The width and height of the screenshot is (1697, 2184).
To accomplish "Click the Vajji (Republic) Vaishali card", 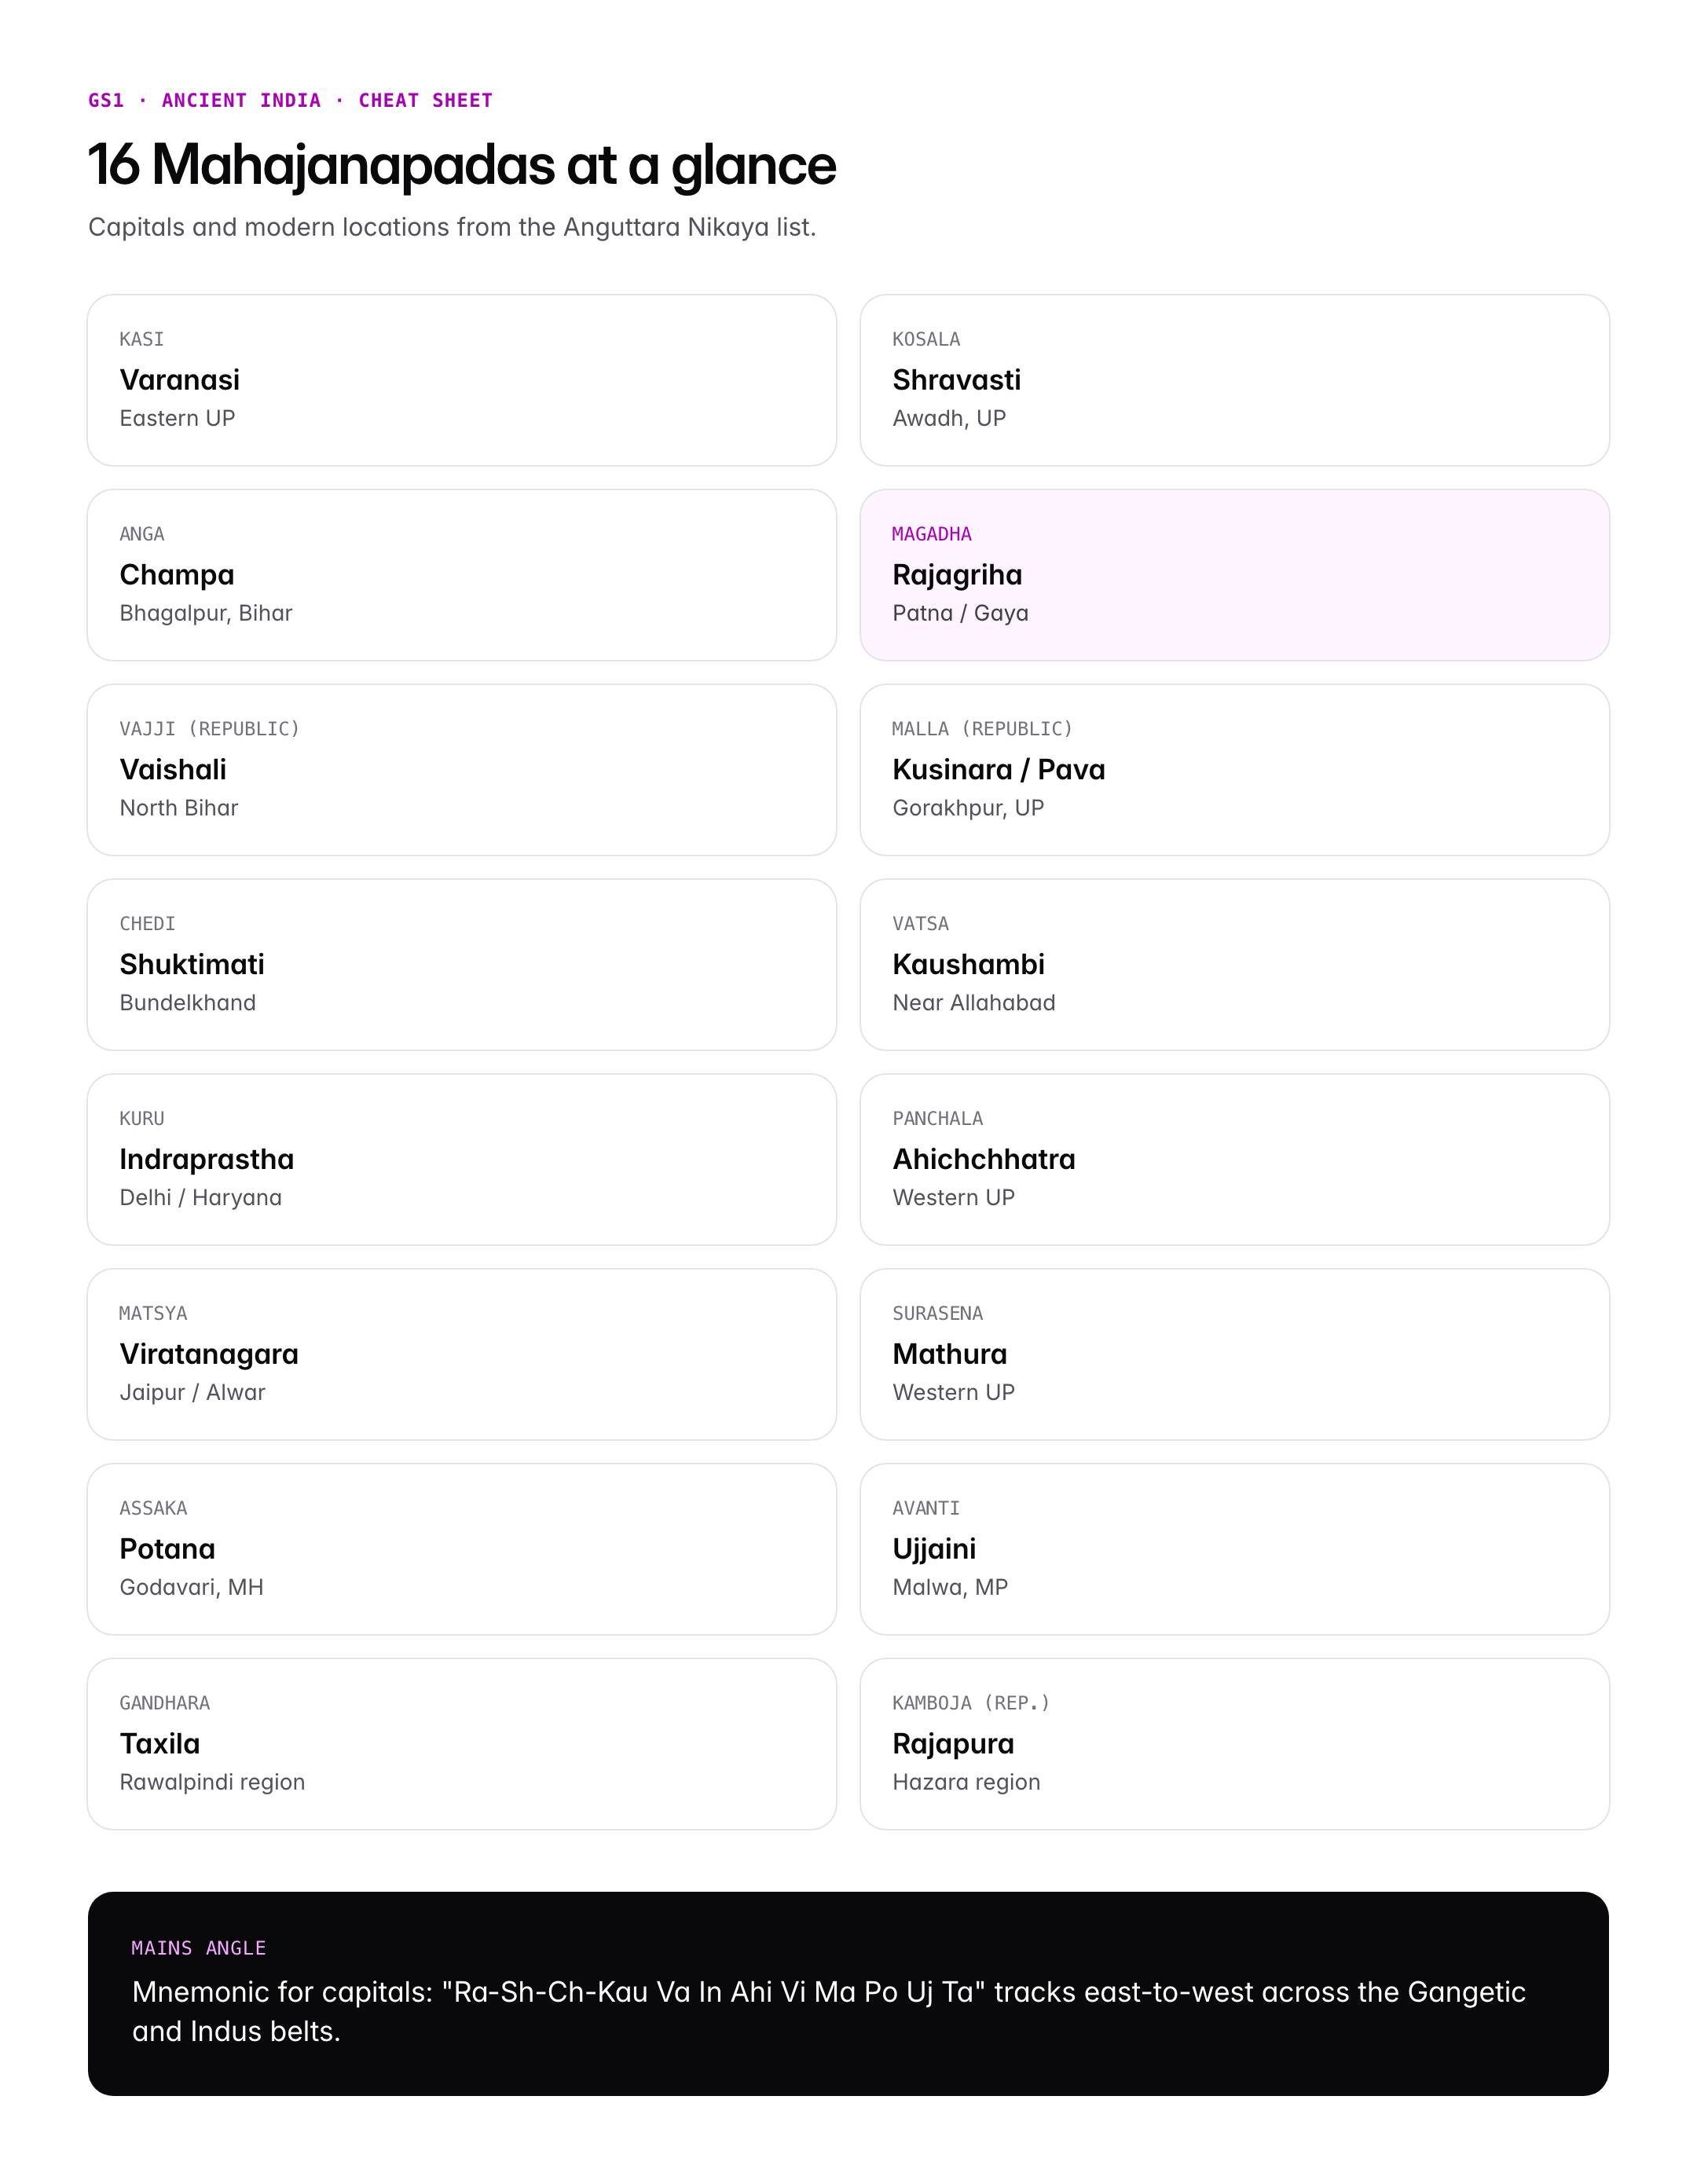I will tap(461, 770).
